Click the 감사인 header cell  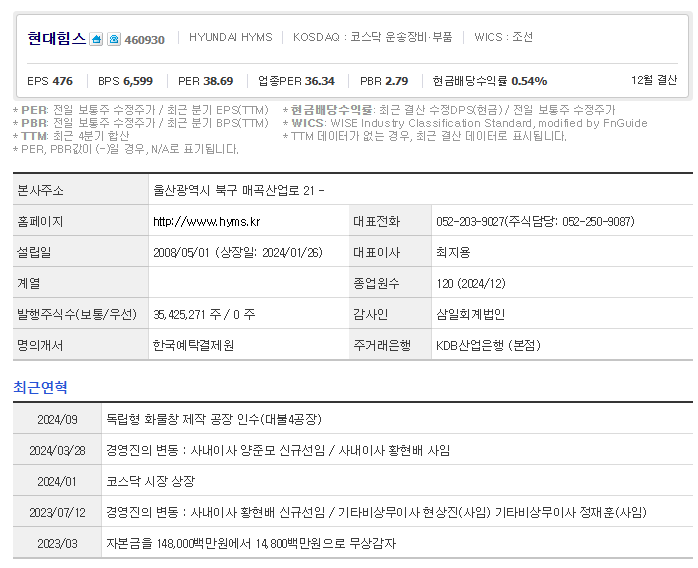390,314
